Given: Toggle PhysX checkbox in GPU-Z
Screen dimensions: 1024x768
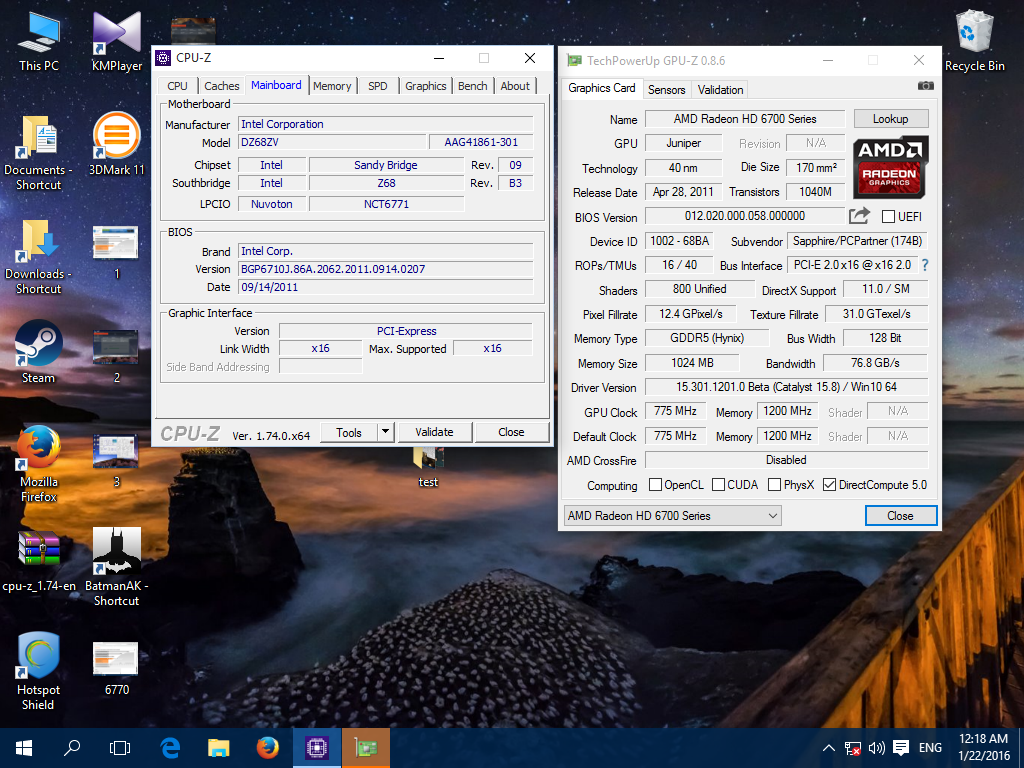Looking at the screenshot, I should click(775, 485).
